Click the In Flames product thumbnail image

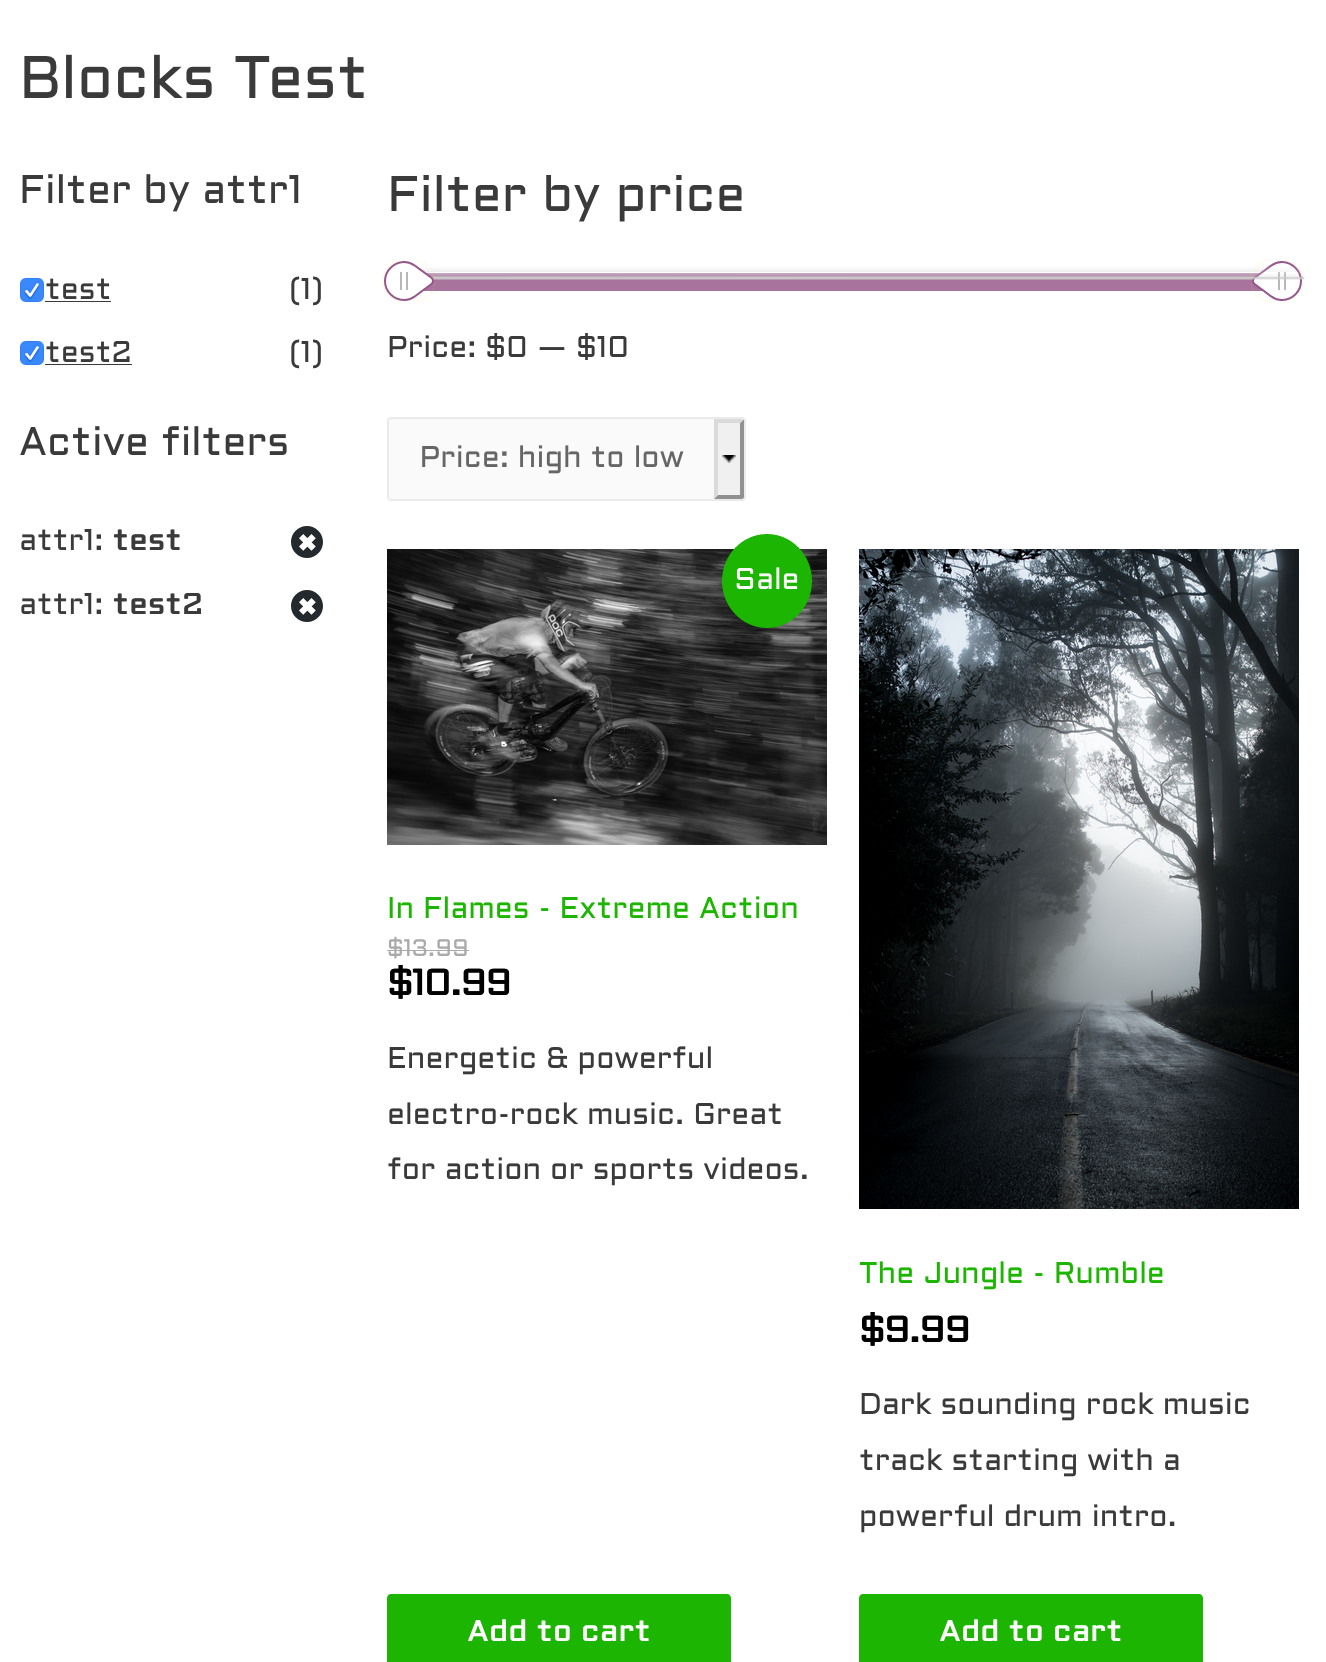tap(607, 697)
